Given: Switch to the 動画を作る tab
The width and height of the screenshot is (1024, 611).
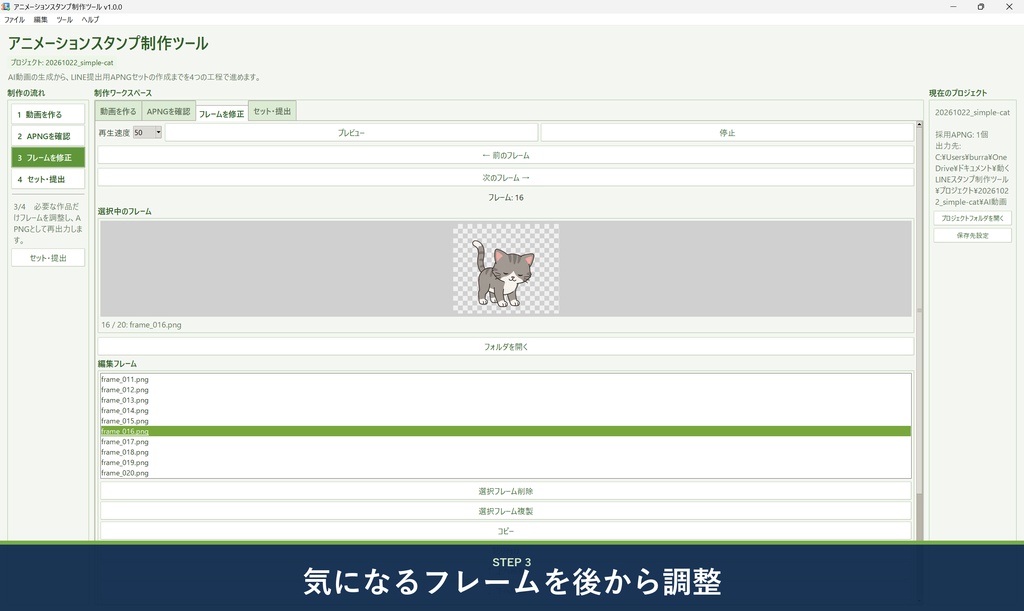Looking at the screenshot, I should [118, 112].
